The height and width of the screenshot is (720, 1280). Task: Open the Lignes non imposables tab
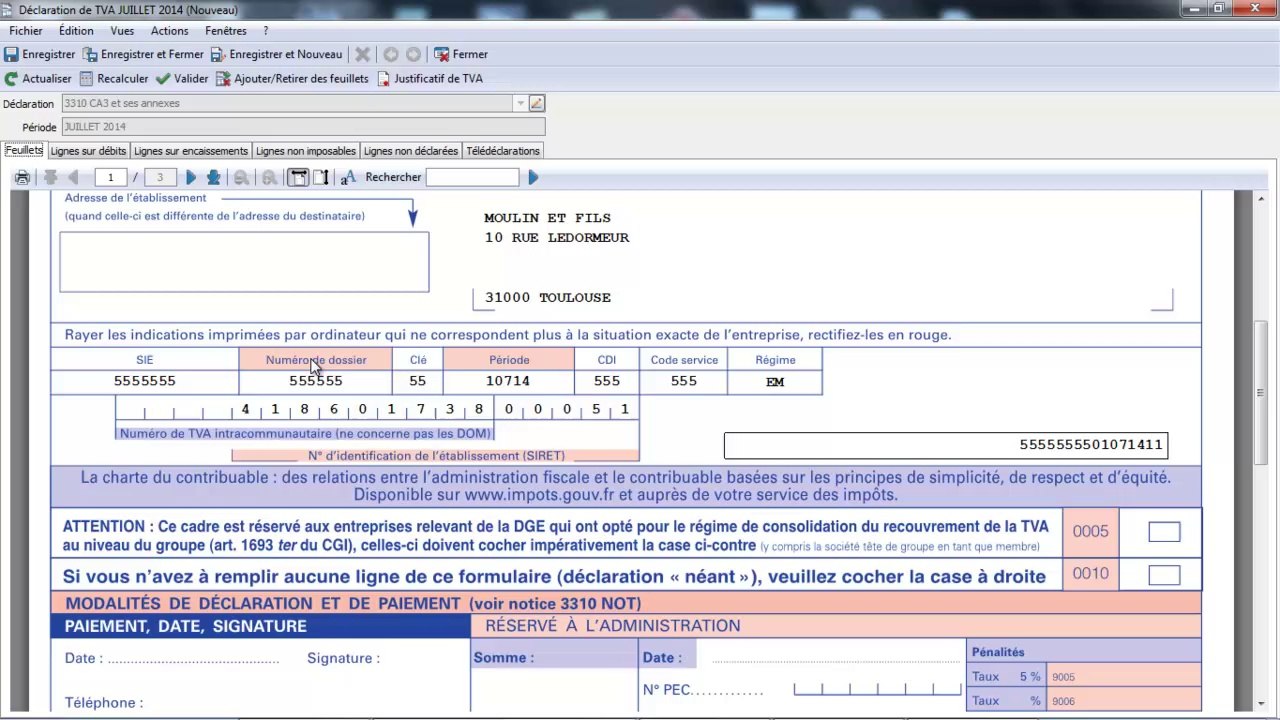[306, 151]
